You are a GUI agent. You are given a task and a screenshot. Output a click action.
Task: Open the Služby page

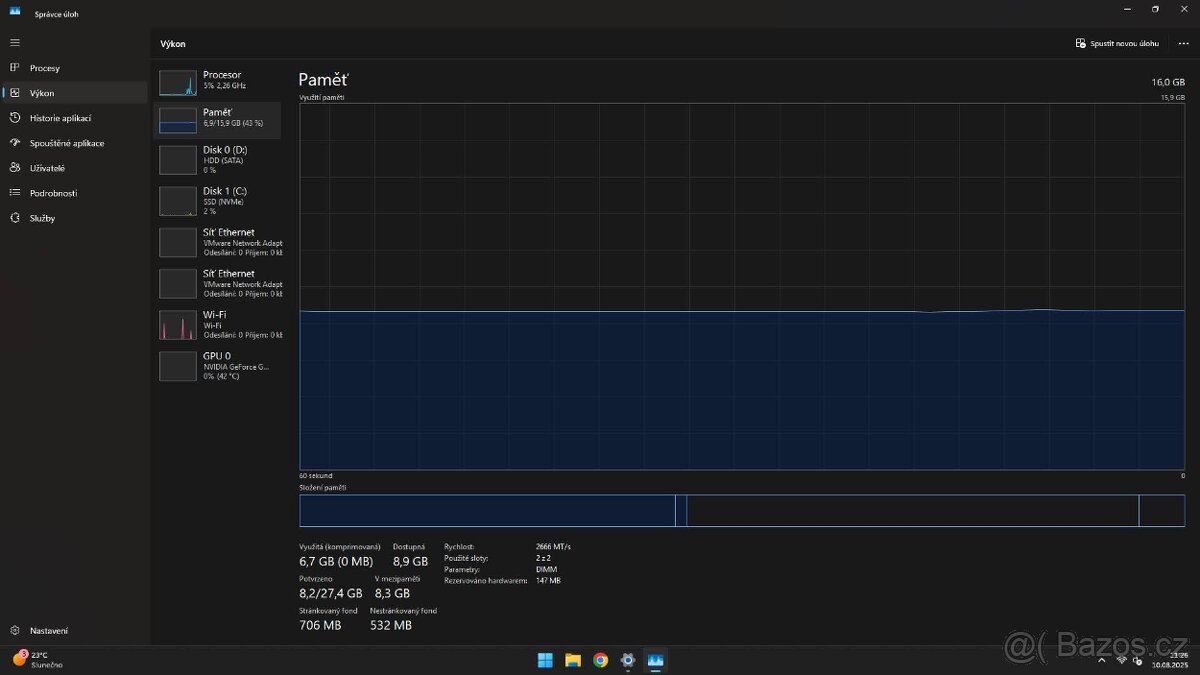[x=42, y=218]
